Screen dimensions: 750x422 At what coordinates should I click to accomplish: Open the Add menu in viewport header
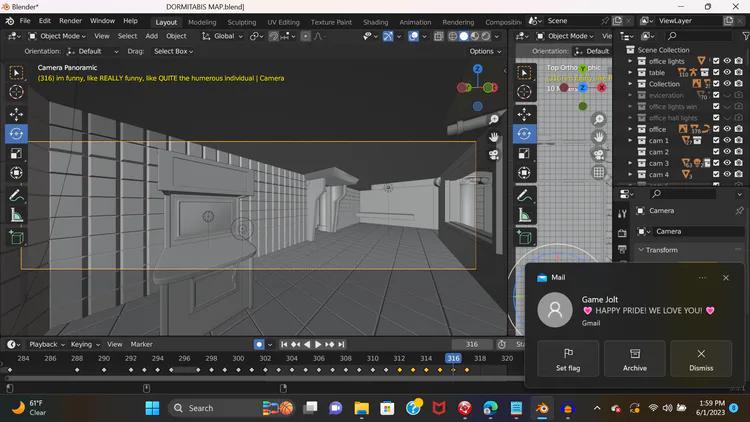pos(152,36)
